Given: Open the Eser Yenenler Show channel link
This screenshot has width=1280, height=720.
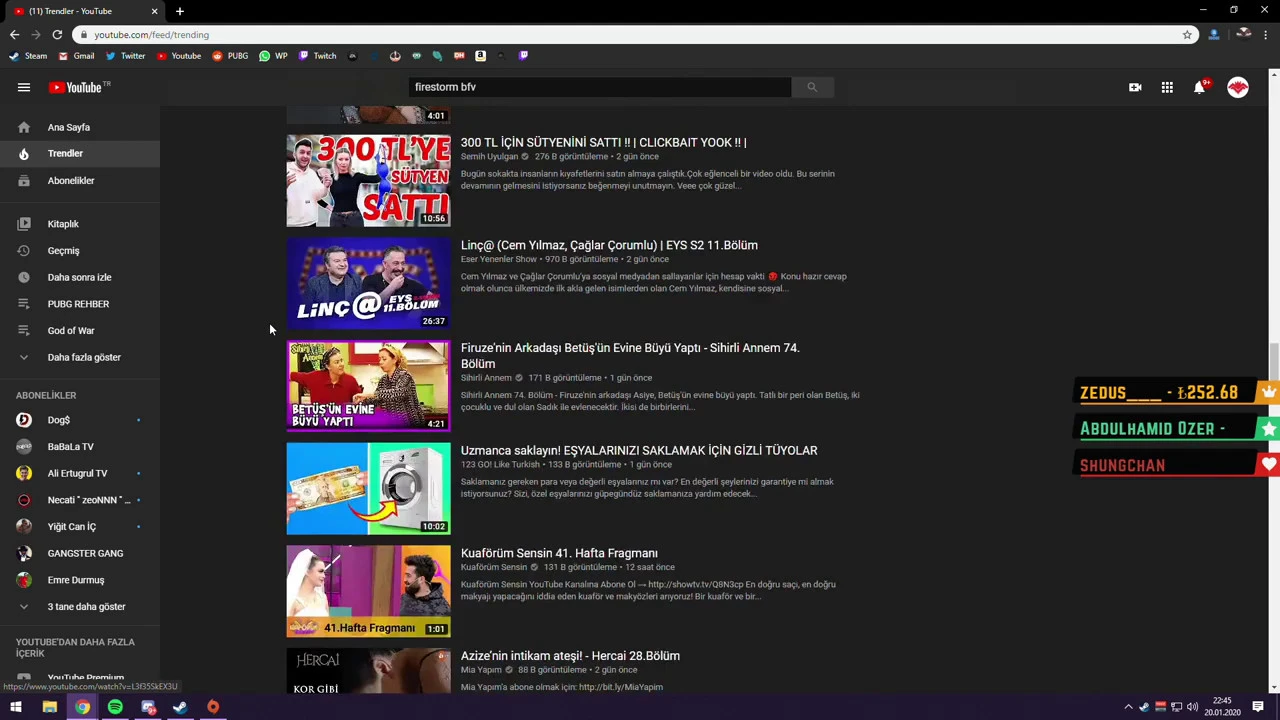Looking at the screenshot, I should (498, 259).
